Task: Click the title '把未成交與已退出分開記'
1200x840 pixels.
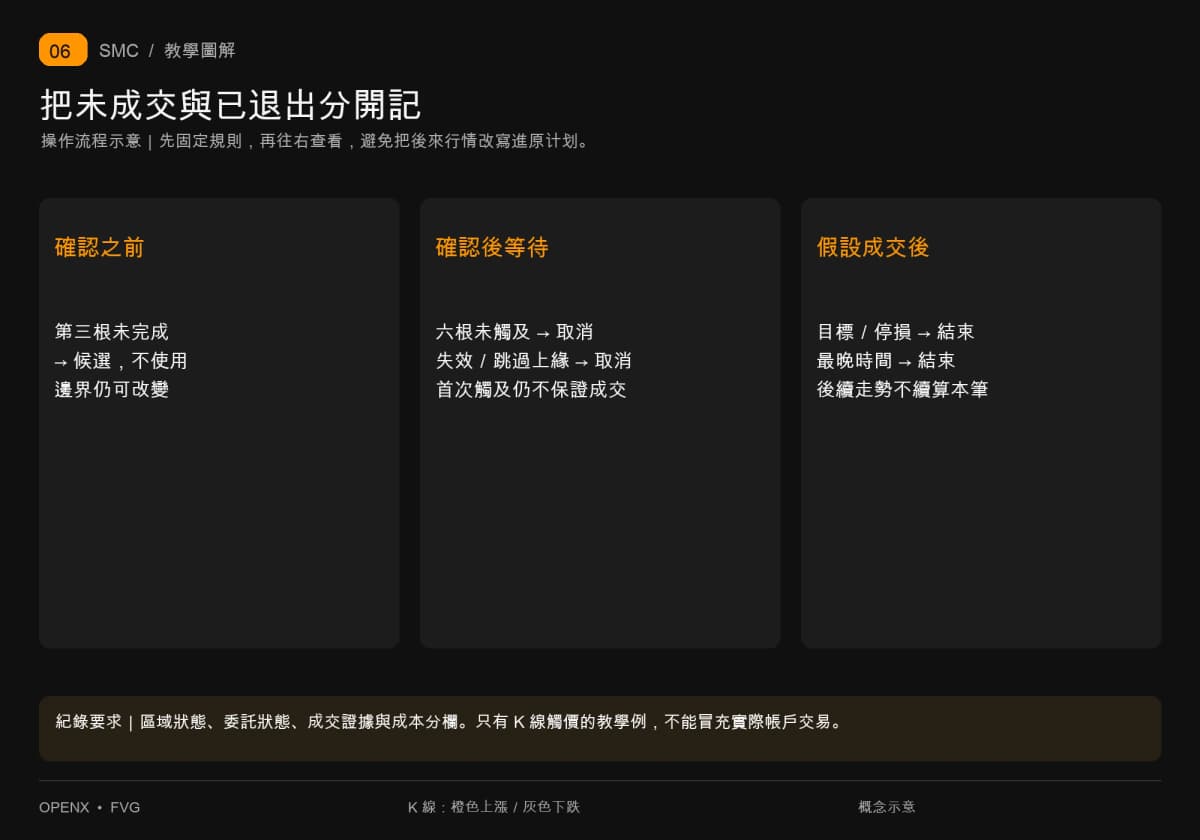Action: tap(231, 105)
